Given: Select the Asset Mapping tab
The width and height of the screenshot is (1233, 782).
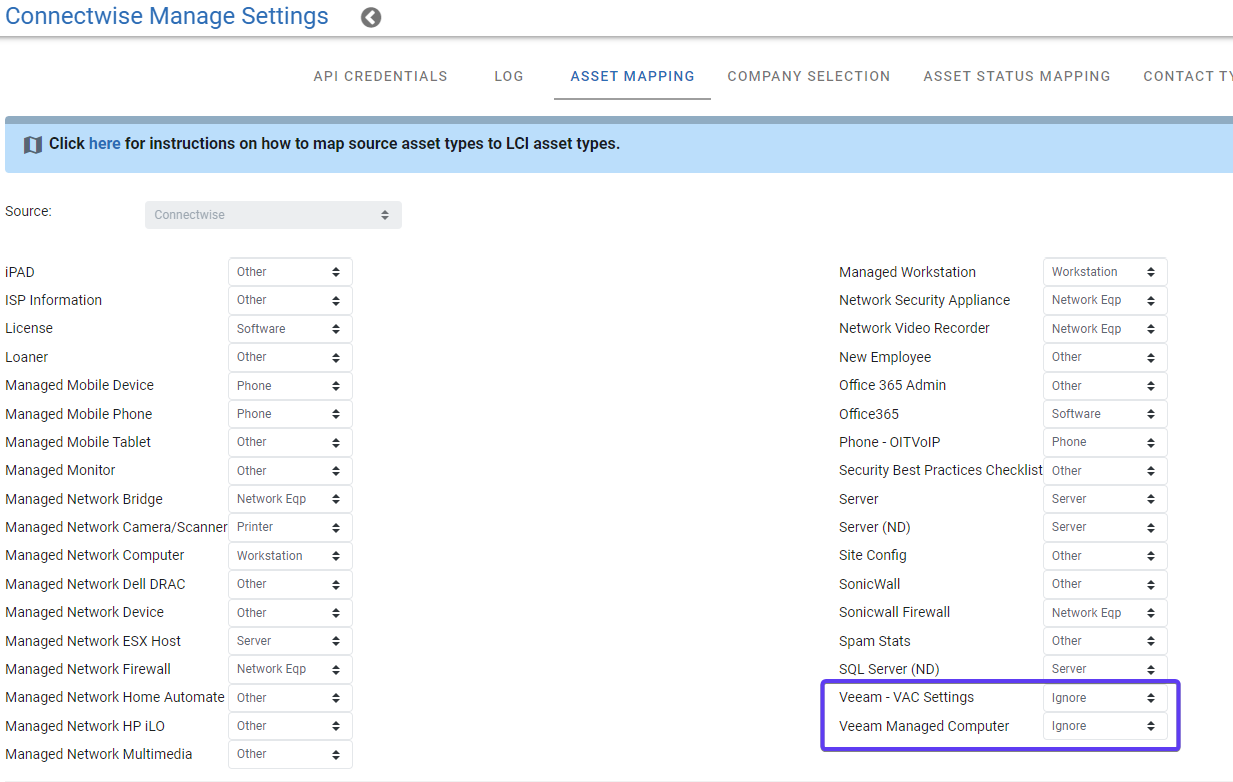Looking at the screenshot, I should 632,76.
